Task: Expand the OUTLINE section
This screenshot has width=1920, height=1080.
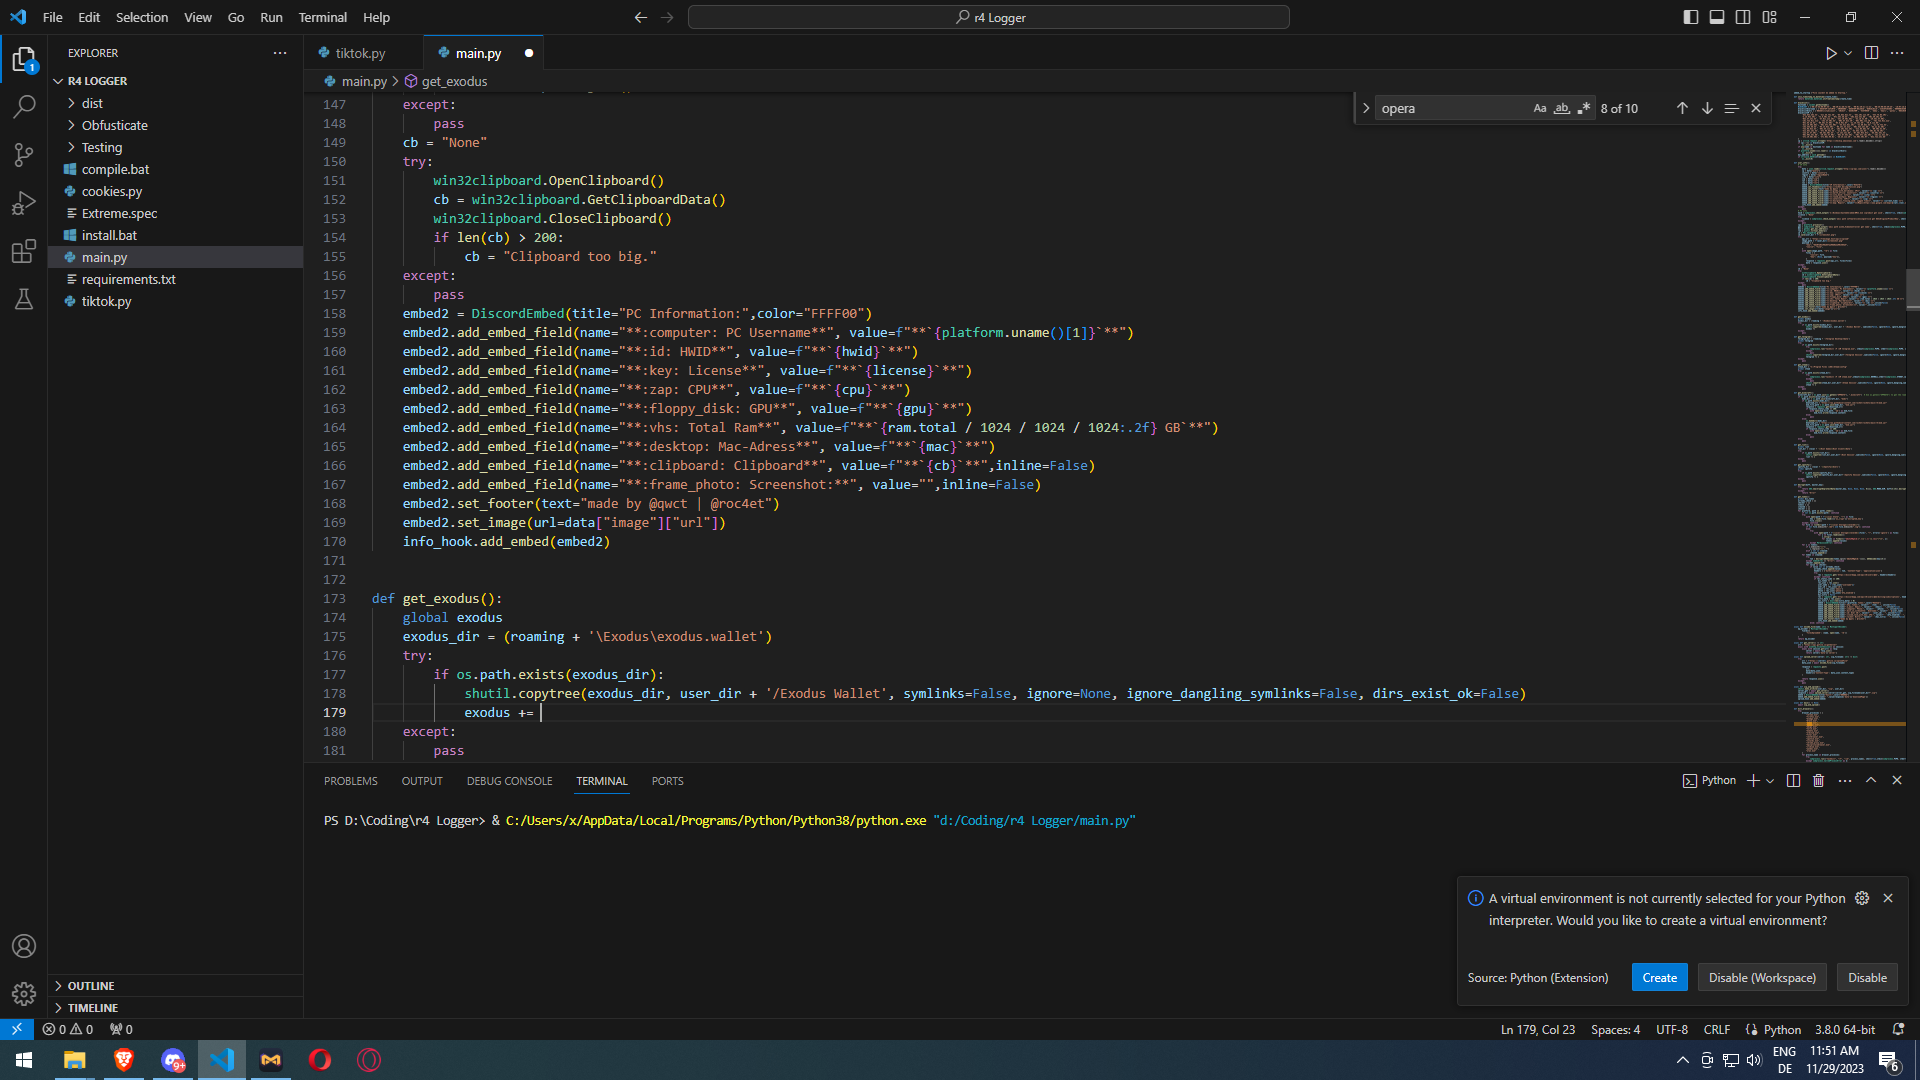Action: [x=90, y=986]
